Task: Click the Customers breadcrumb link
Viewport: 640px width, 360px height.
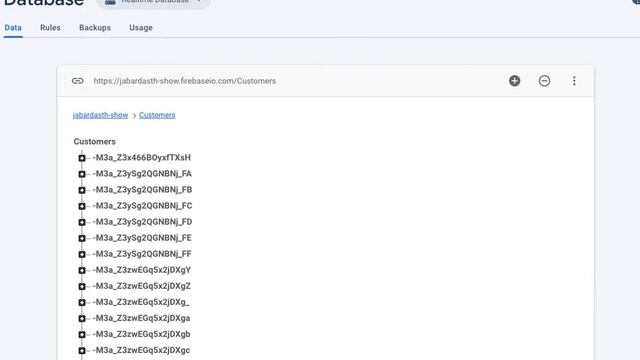Action: [157, 115]
